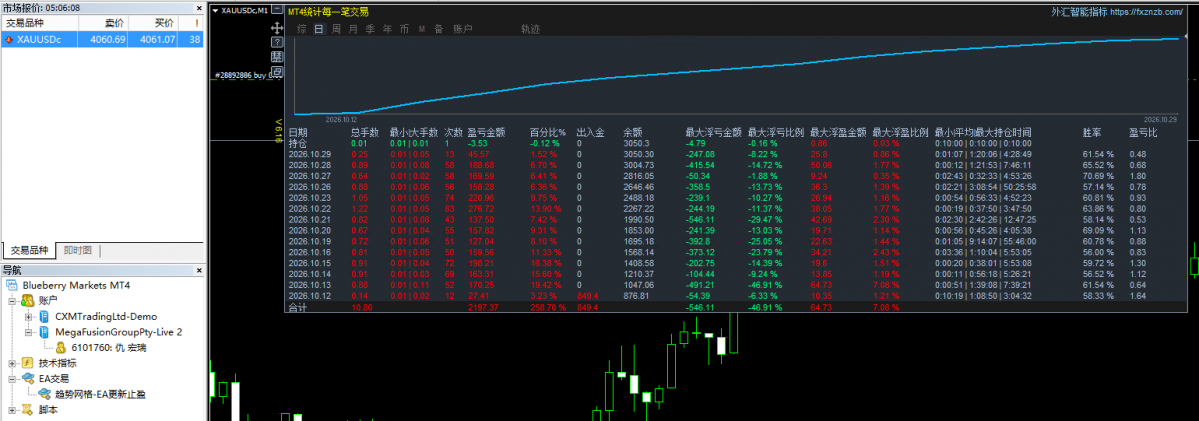
Task: Click the MegaFusionGroupPty-Live 2 server icon
Action: [44, 332]
